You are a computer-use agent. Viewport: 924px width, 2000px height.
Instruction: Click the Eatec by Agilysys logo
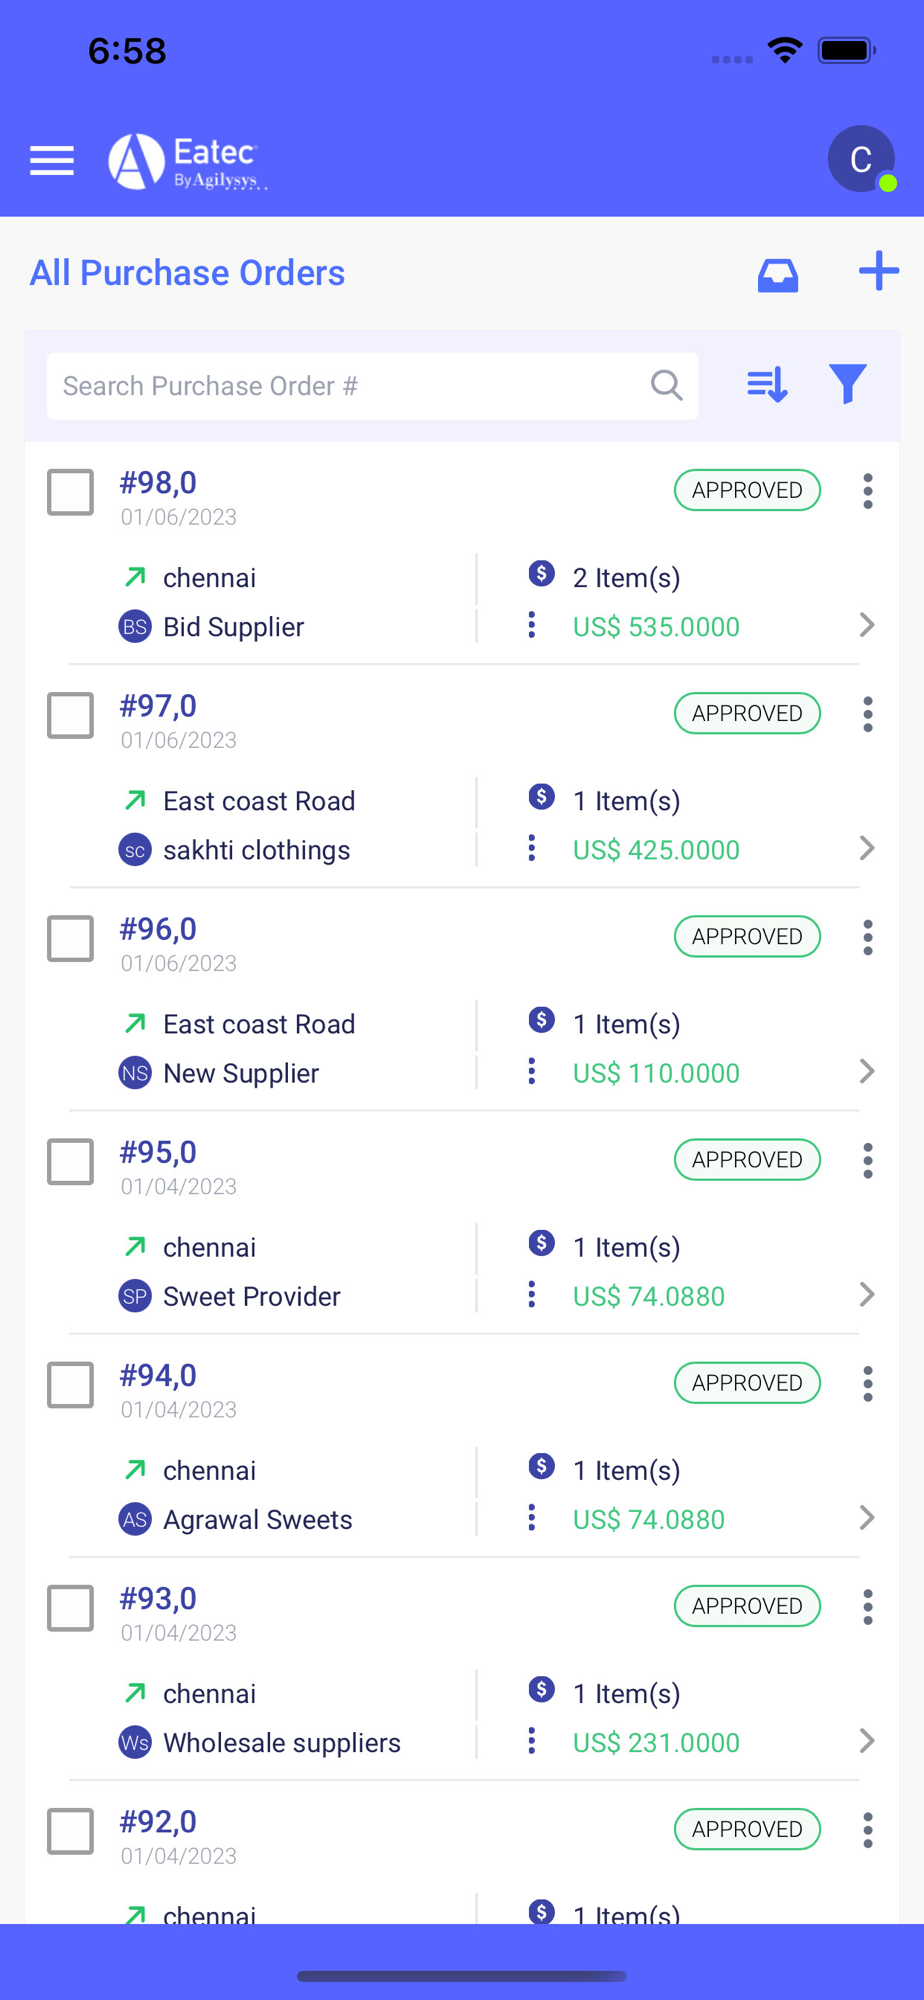pyautogui.click(x=188, y=161)
